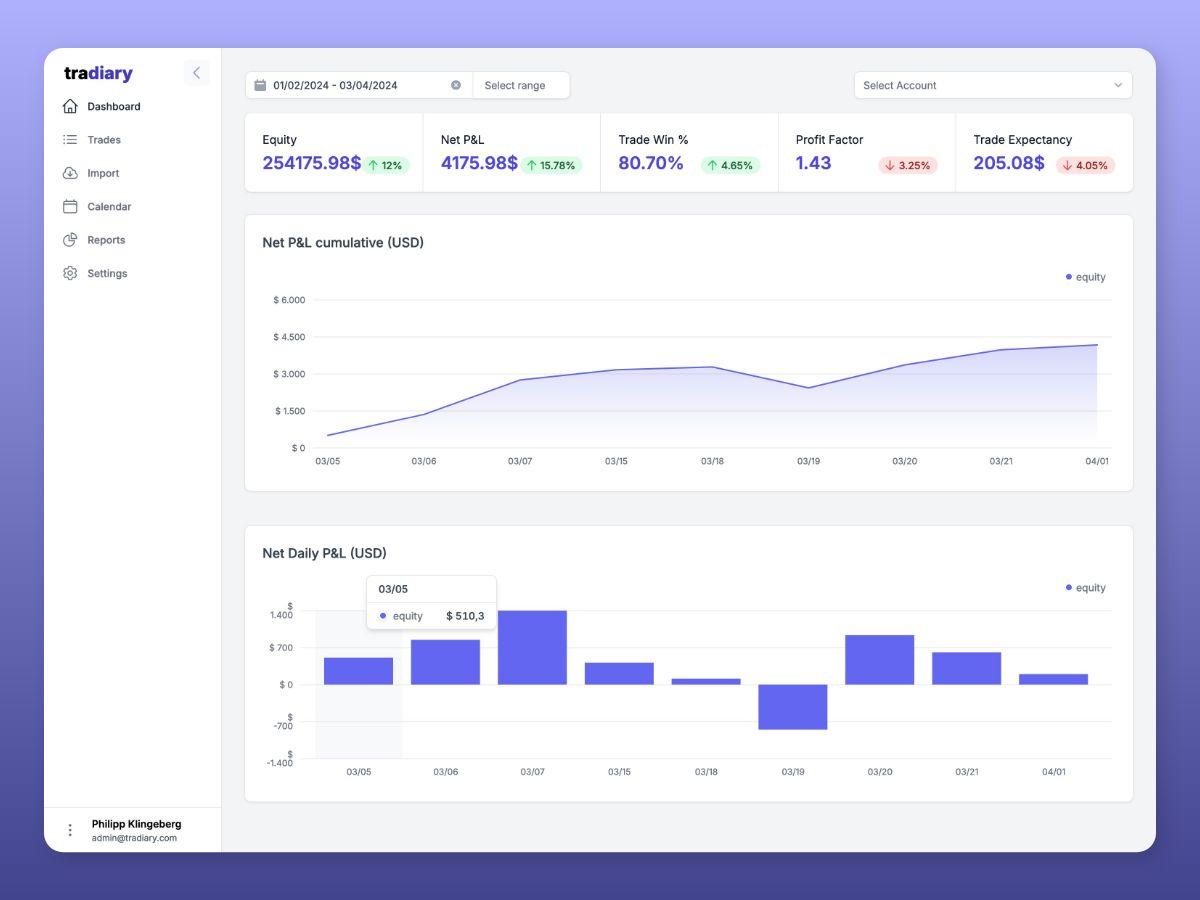Click the Profit Factor 1.43 value
The height and width of the screenshot is (900, 1200).
point(813,163)
